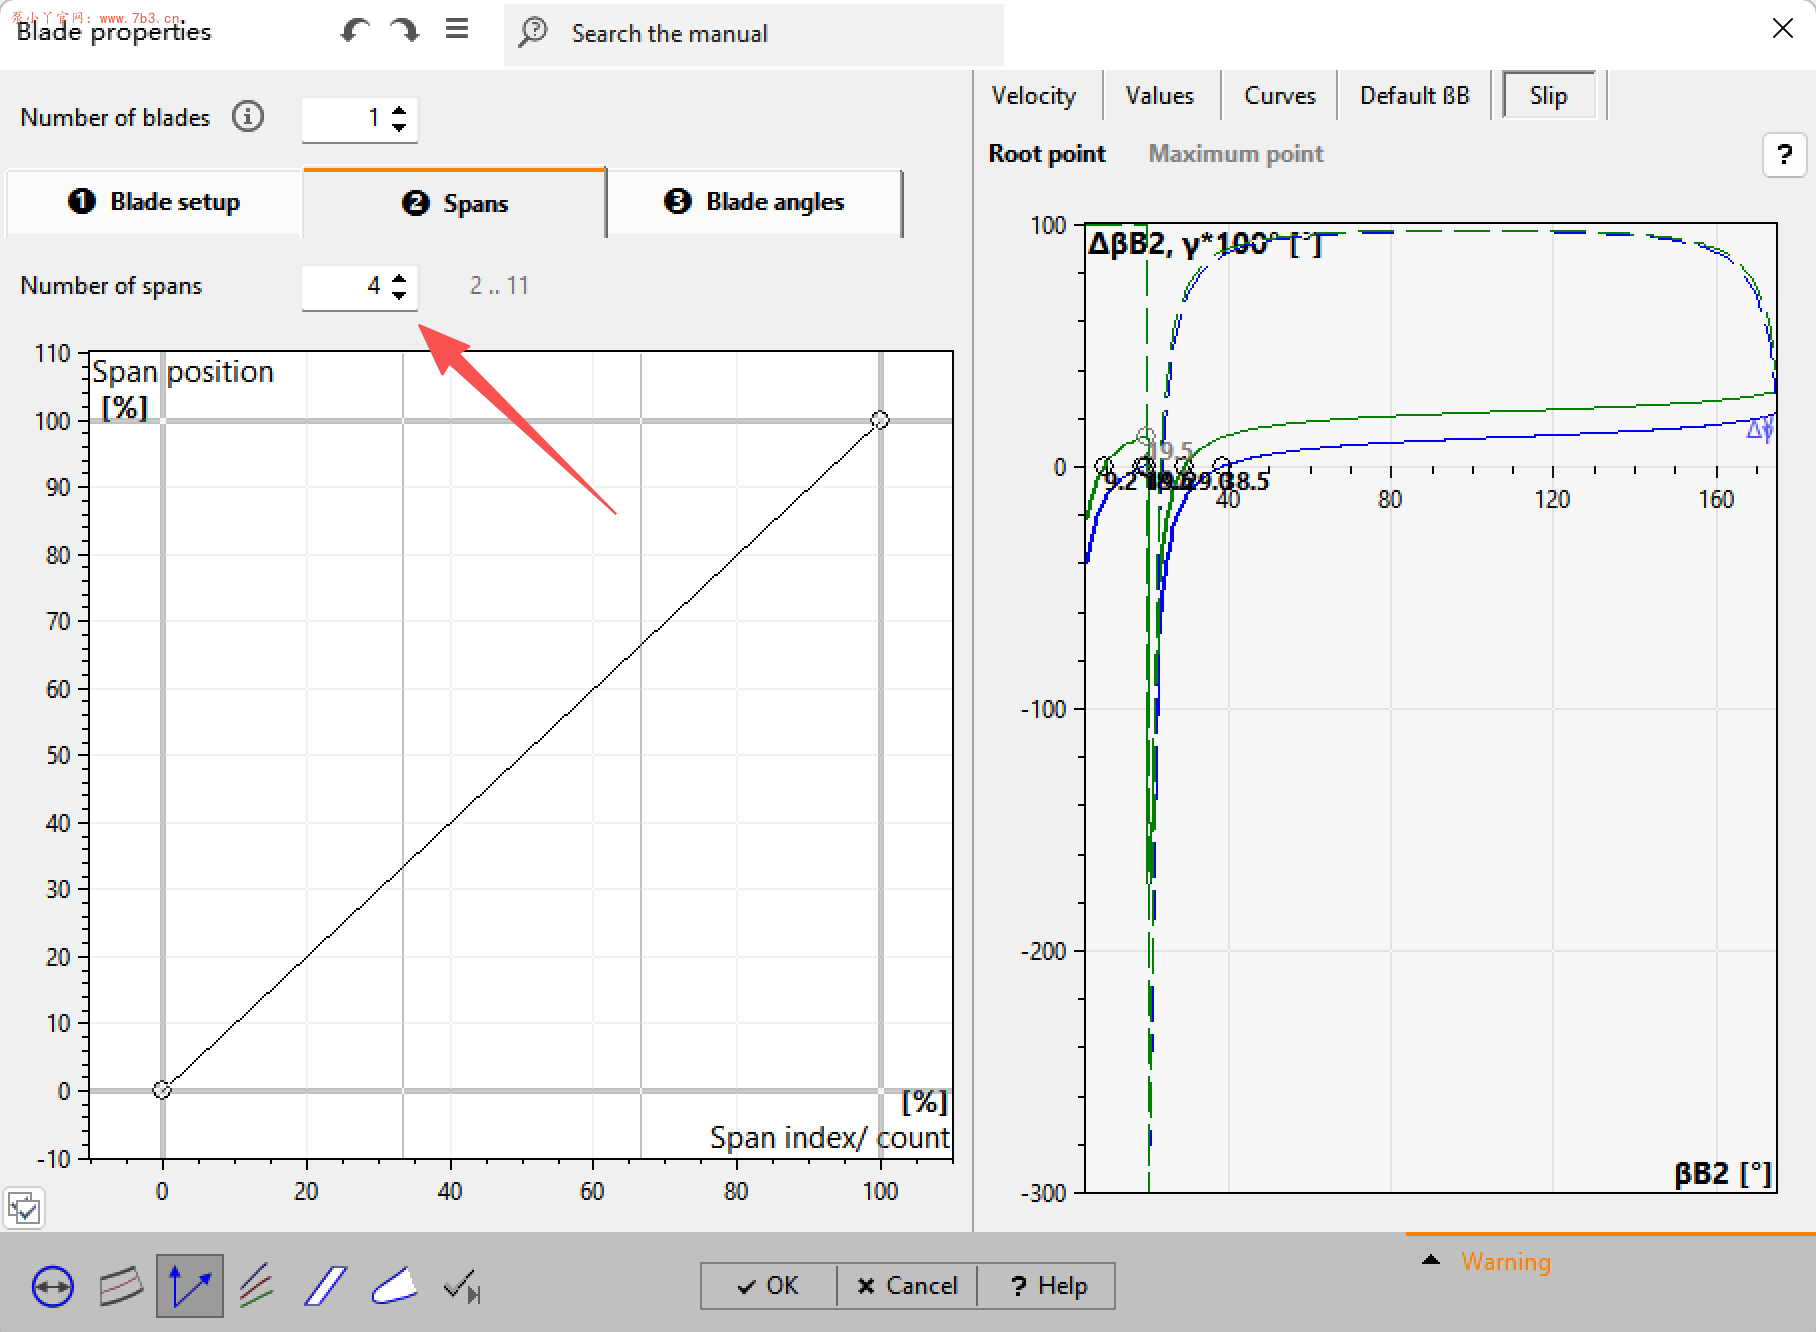Viewport: 1816px width, 1332px height.
Task: Select the circle with double-arrow icon
Action: 52,1286
